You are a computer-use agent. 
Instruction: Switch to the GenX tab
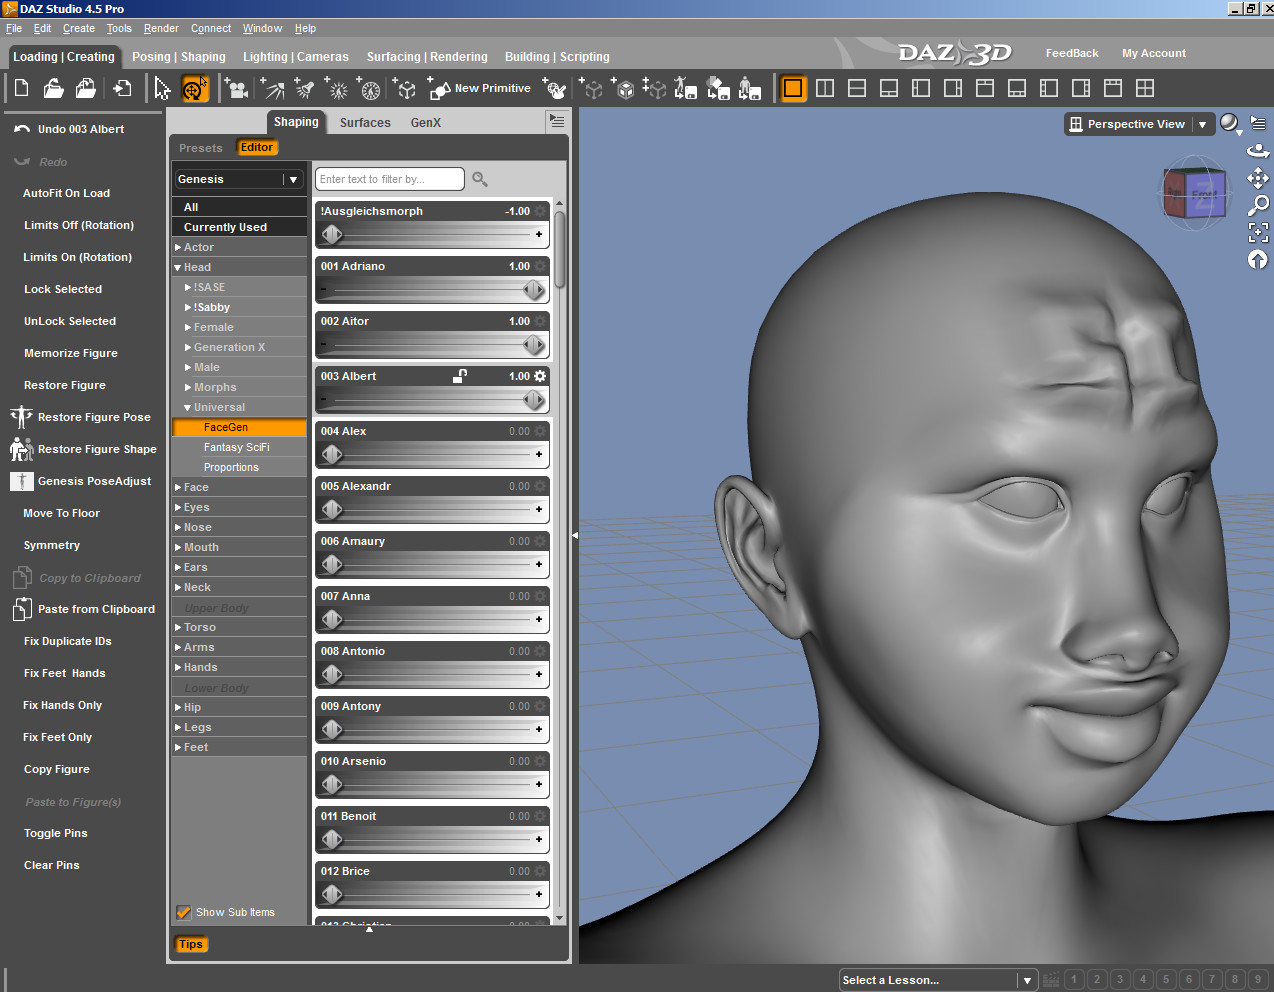(x=426, y=122)
